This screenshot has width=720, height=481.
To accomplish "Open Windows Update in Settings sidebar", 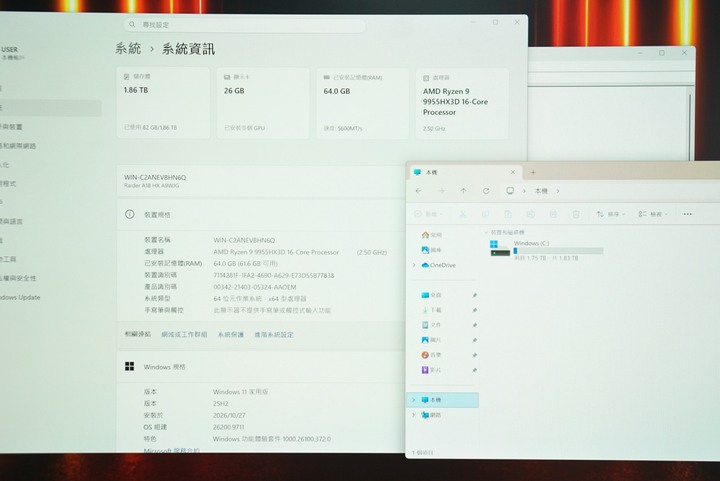I will 20,297.
